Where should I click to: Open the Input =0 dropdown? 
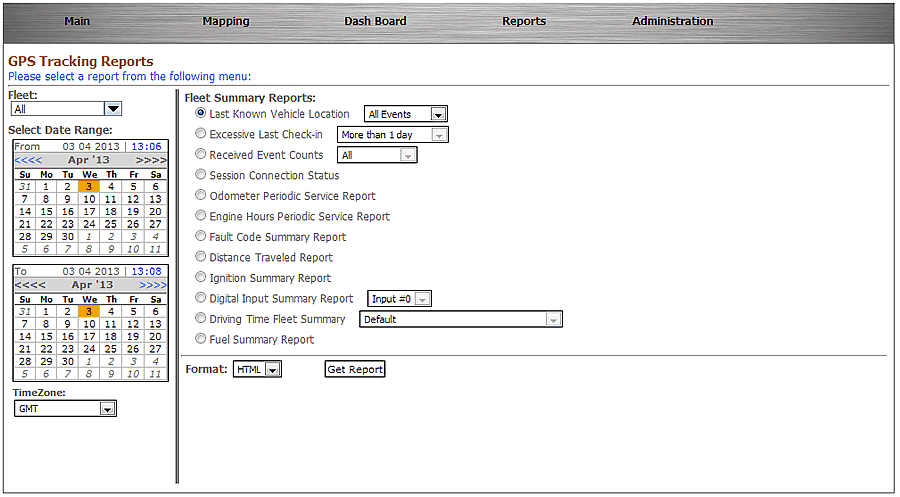click(x=399, y=299)
